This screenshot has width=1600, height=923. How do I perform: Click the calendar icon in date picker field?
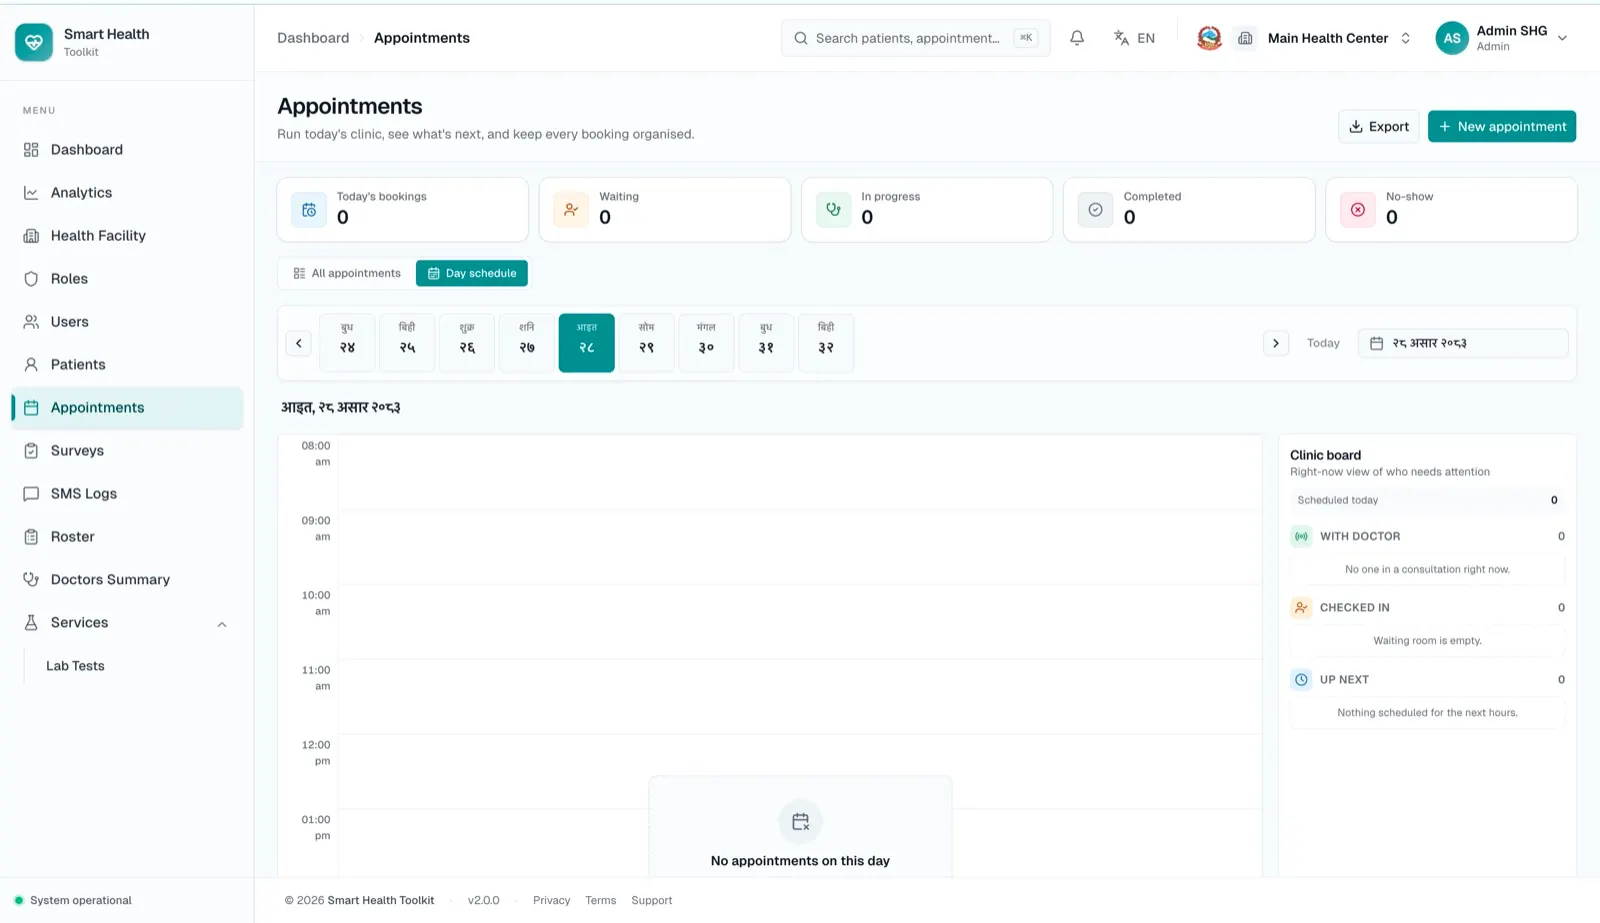[1376, 343]
